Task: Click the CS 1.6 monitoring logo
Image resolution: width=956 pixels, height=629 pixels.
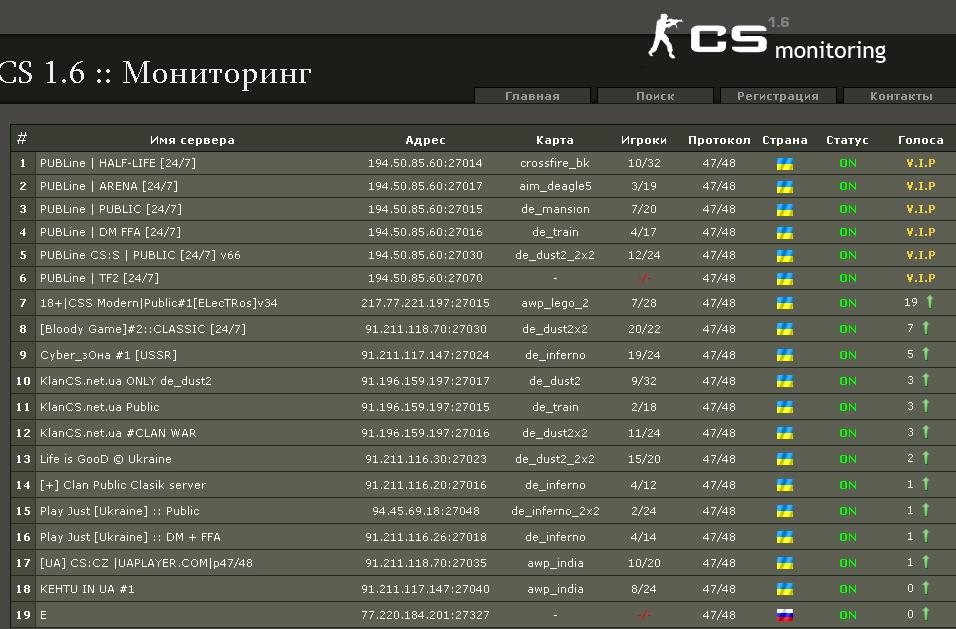Action: 767,37
